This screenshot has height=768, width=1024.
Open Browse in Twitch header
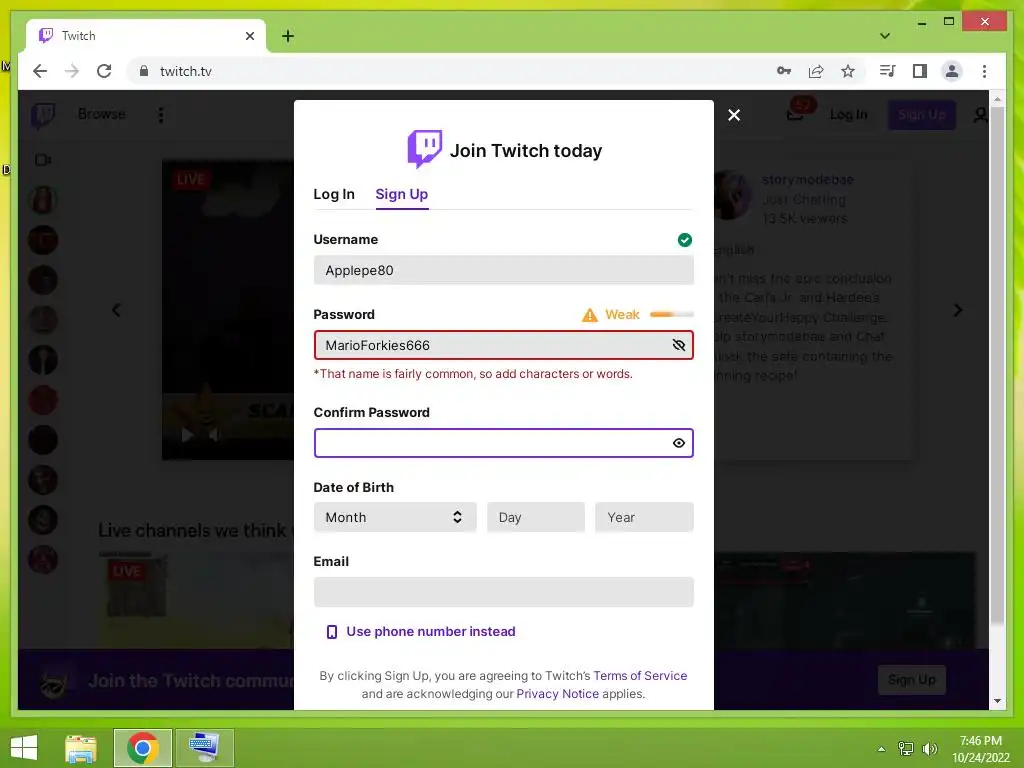click(x=101, y=114)
